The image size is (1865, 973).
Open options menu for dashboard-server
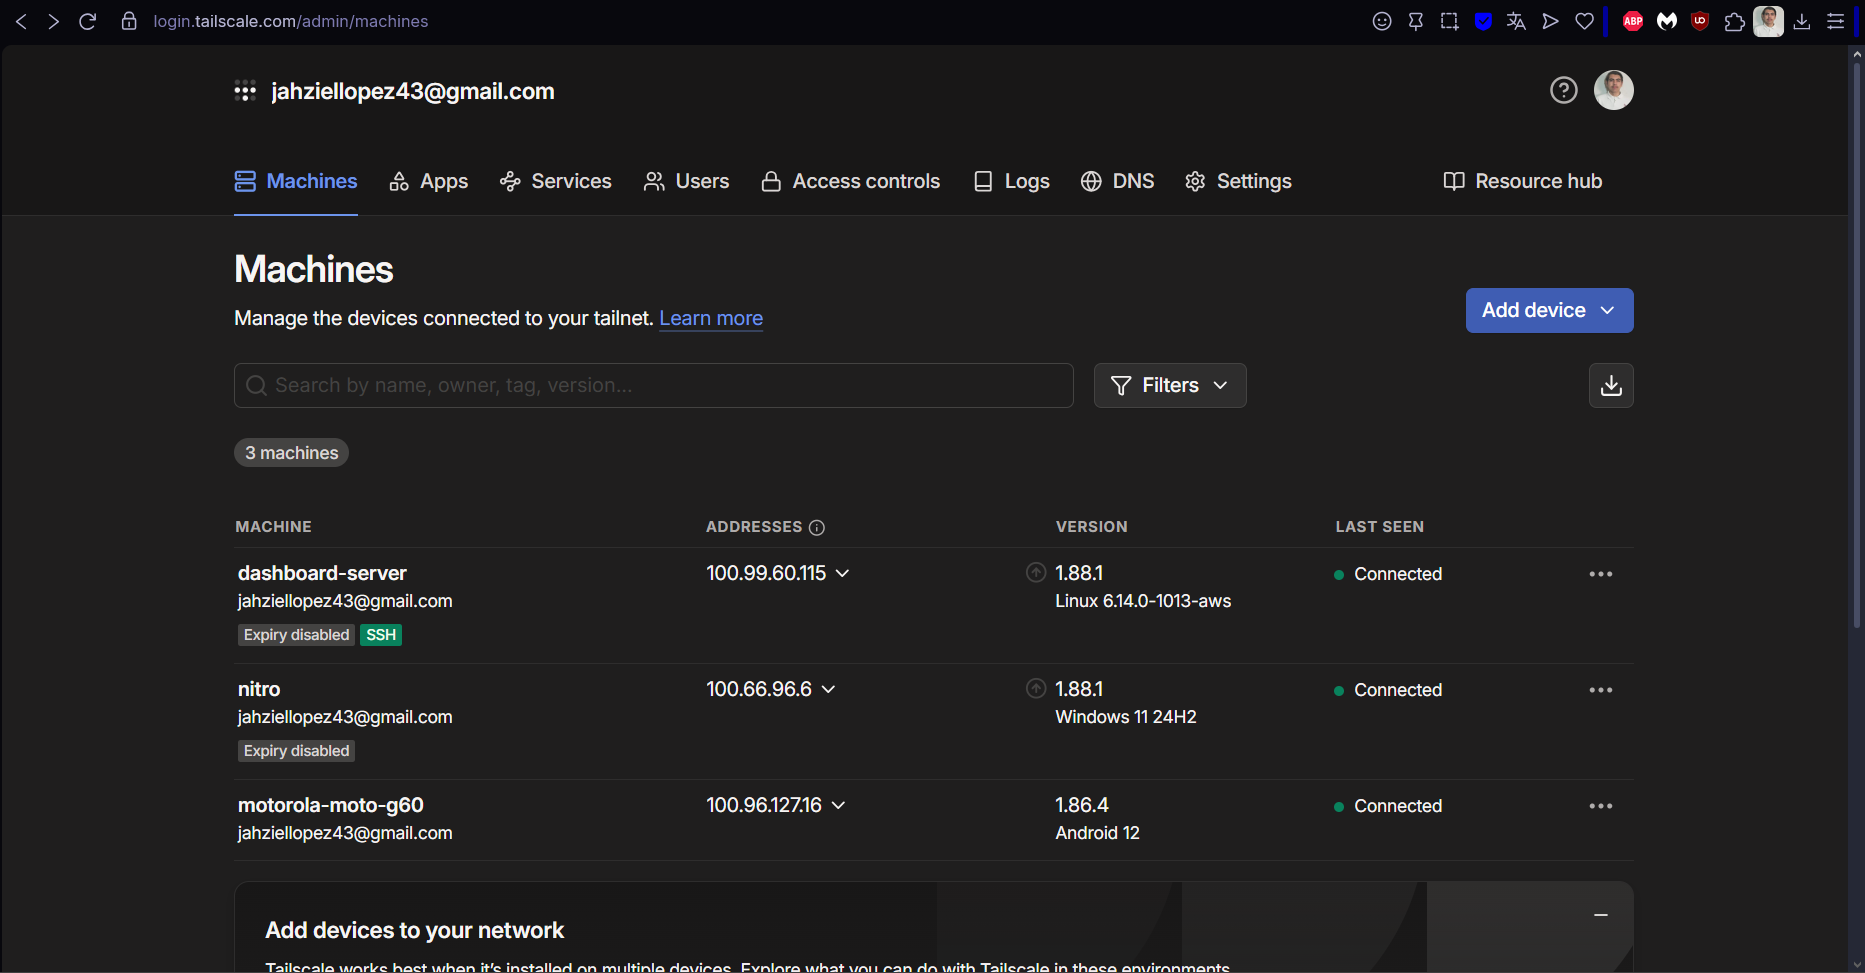click(x=1600, y=574)
